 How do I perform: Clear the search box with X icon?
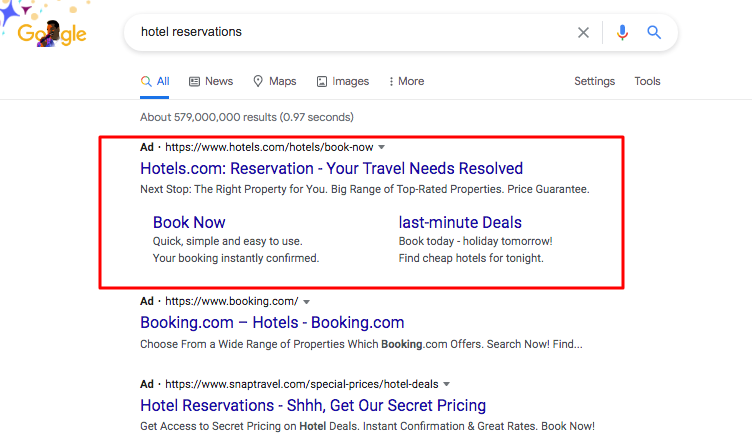583,33
